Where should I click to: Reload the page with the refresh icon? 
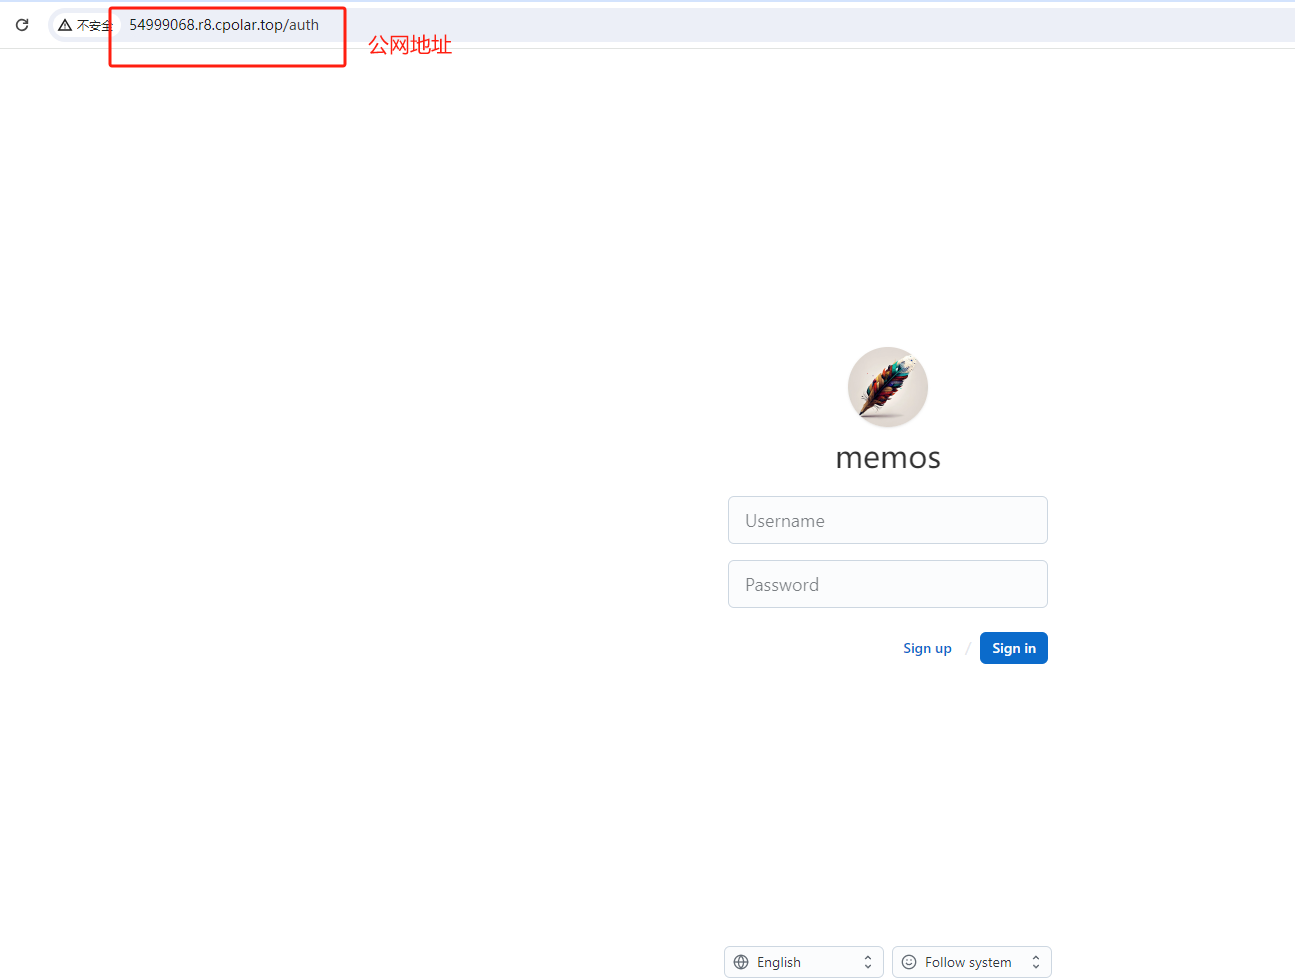pyautogui.click(x=22, y=25)
